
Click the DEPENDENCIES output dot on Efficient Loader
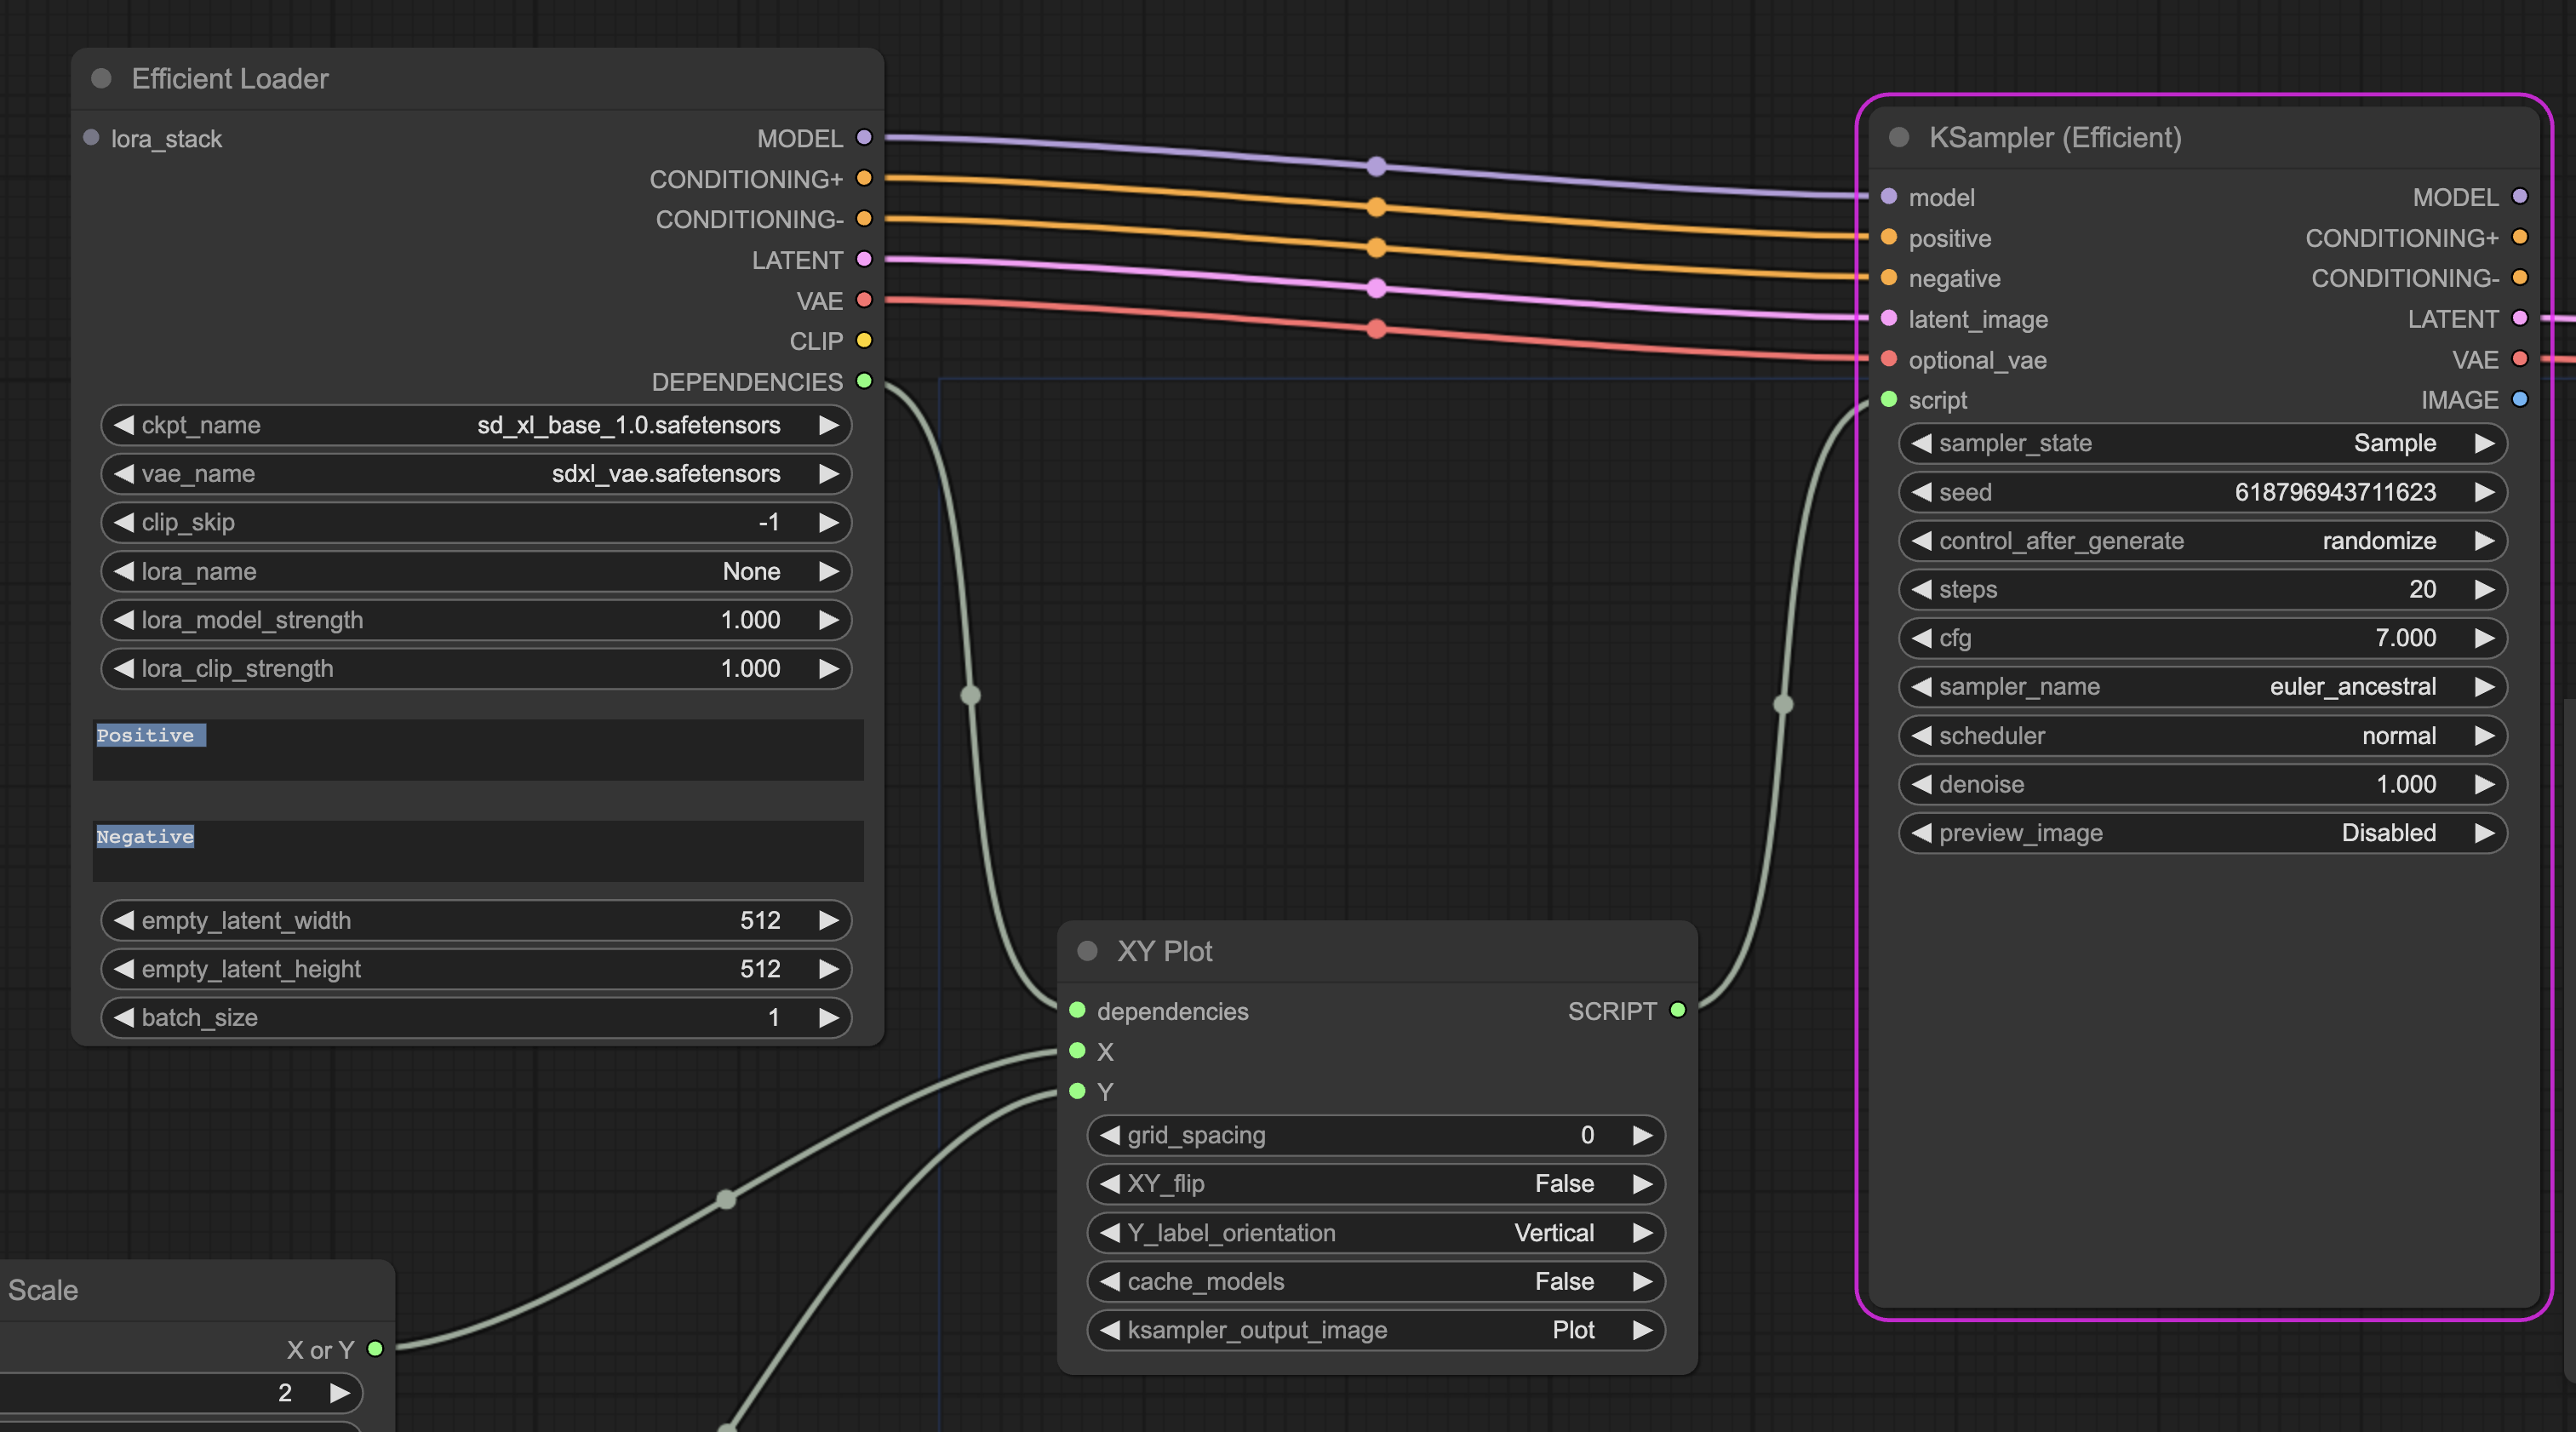(863, 381)
